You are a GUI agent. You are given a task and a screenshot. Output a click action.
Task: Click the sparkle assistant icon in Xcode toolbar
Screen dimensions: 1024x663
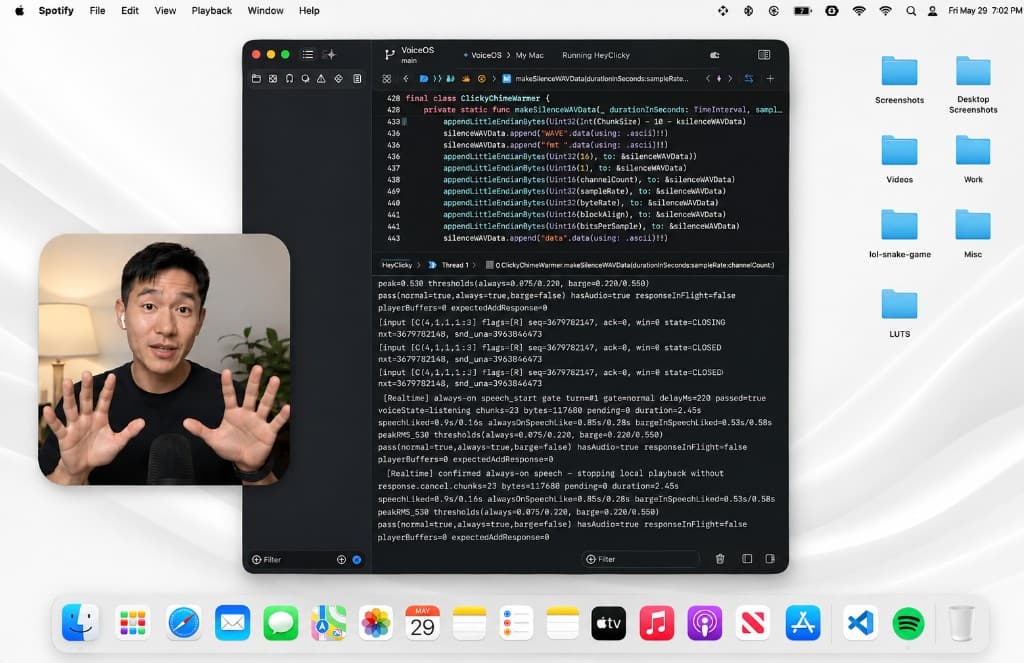pos(330,55)
